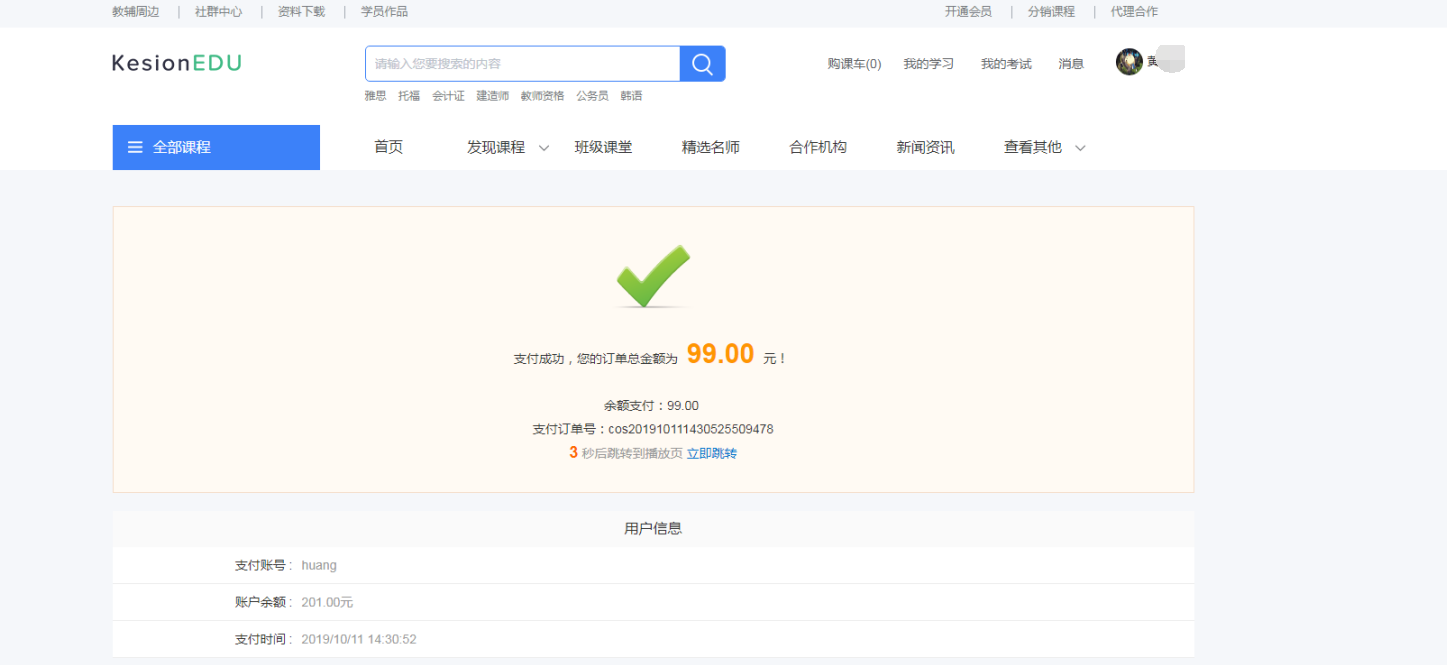Select the 雅思 hot search keyword

tap(375, 96)
